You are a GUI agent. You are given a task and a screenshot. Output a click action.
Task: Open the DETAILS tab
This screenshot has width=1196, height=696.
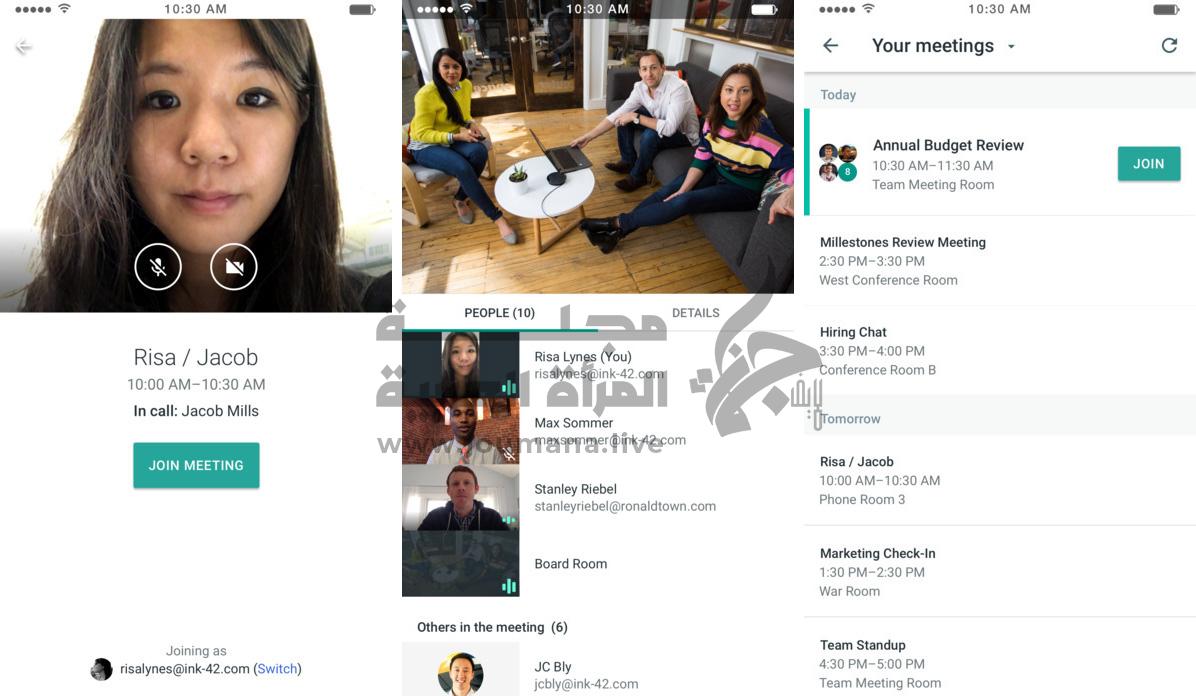[x=696, y=313]
